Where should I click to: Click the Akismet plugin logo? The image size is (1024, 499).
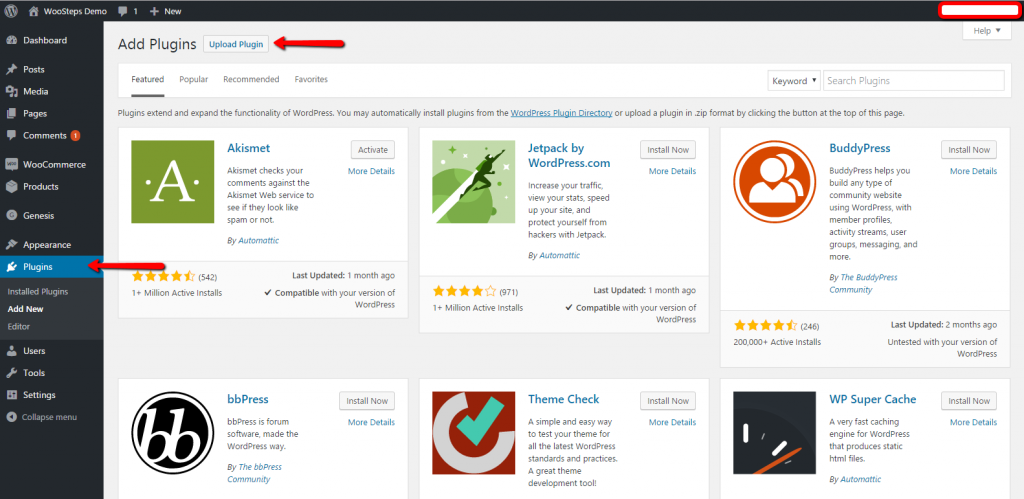[172, 182]
